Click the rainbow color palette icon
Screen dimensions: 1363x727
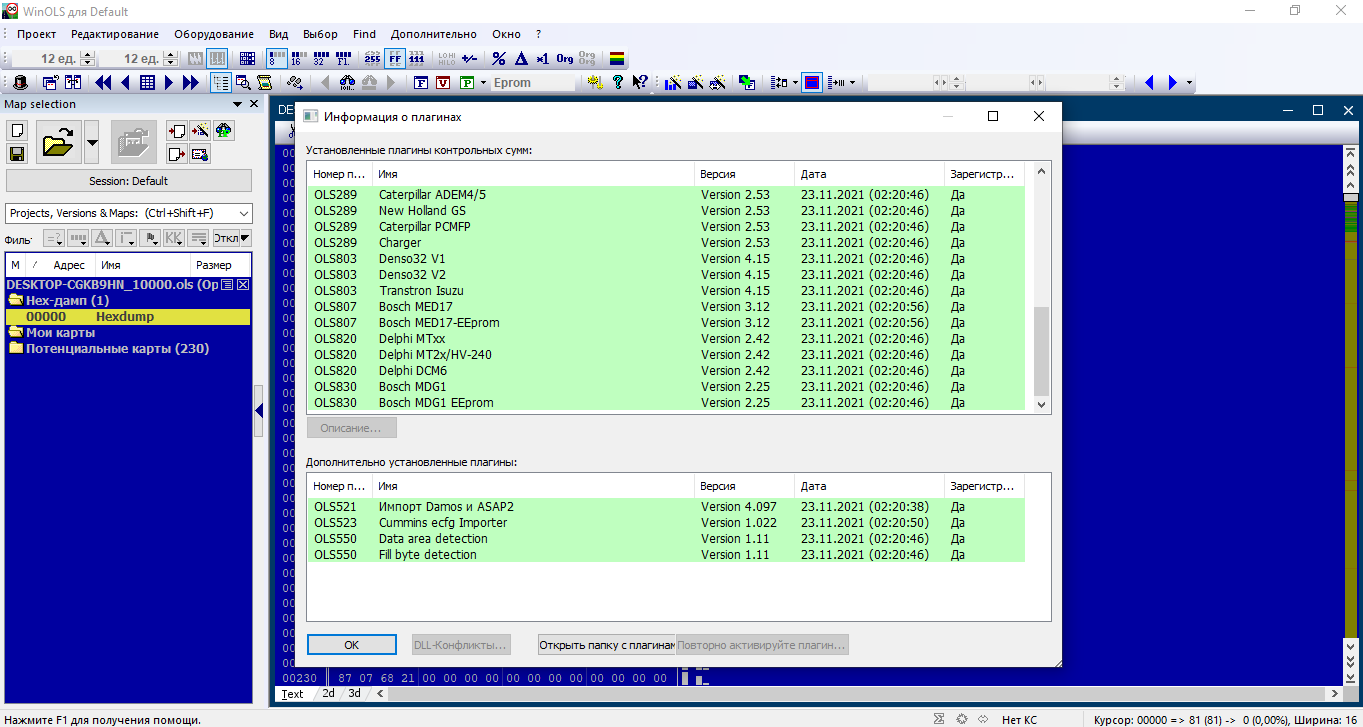tap(618, 59)
